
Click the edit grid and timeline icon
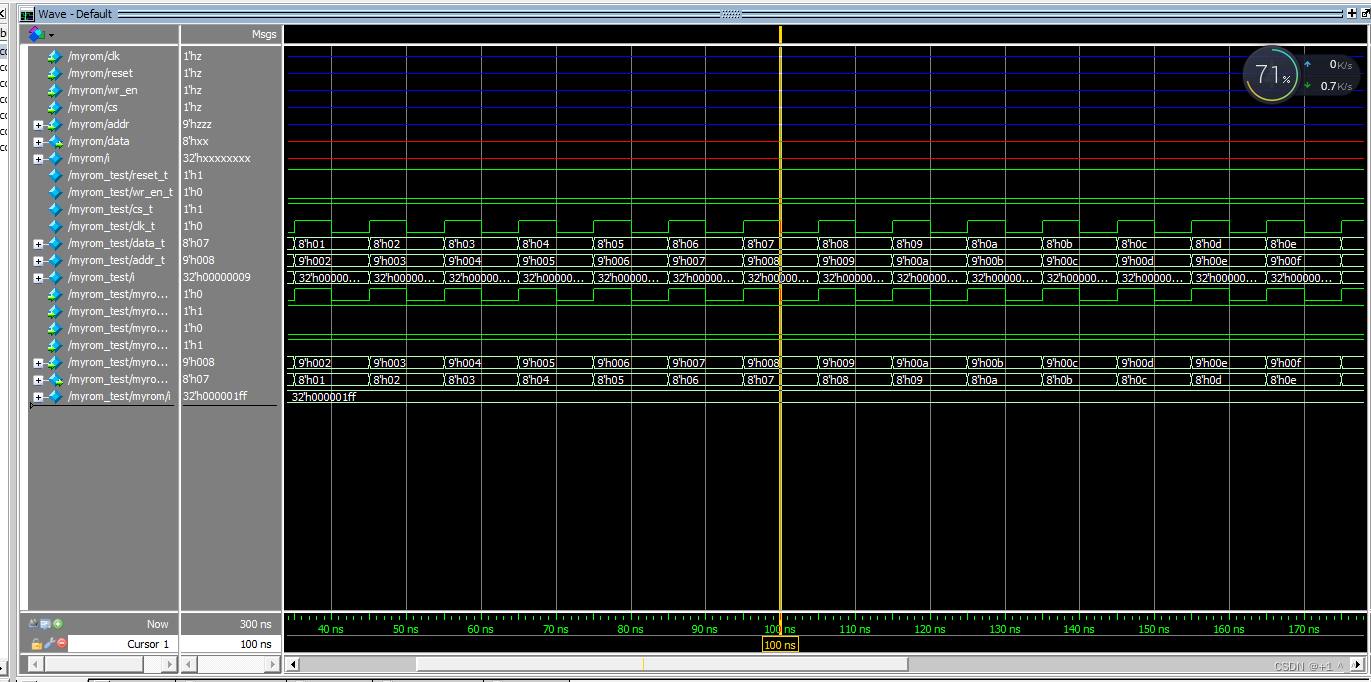pyautogui.click(x=45, y=623)
